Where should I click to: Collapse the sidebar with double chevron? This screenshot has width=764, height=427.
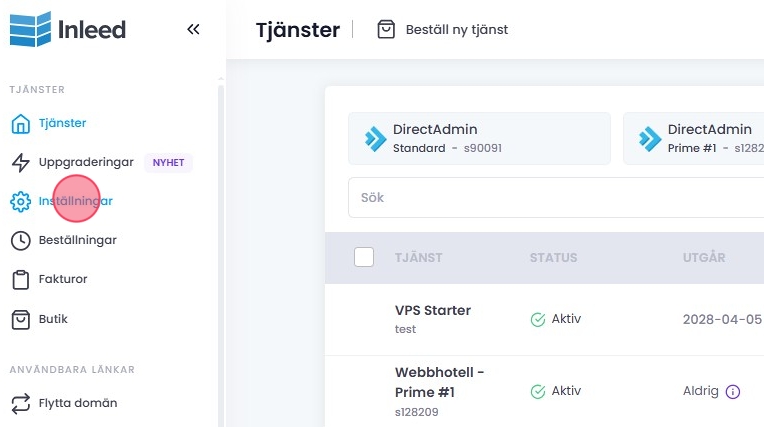pos(193,29)
